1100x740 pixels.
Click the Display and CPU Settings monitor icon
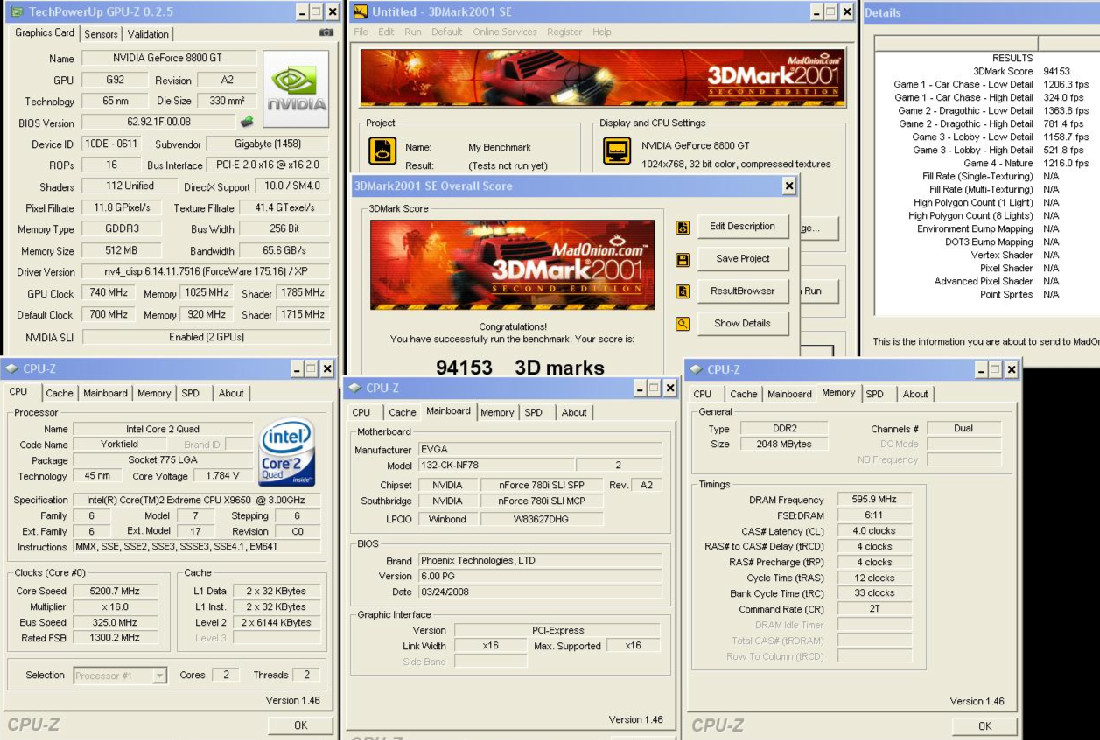click(617, 150)
